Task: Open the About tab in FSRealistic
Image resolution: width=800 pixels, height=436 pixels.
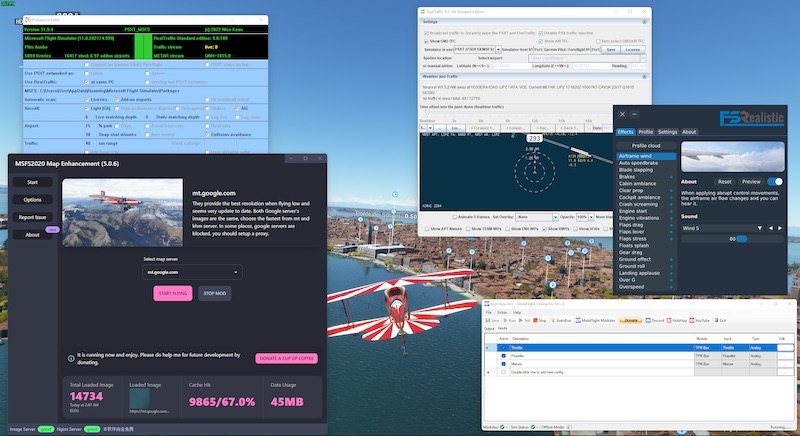Action: [x=689, y=132]
